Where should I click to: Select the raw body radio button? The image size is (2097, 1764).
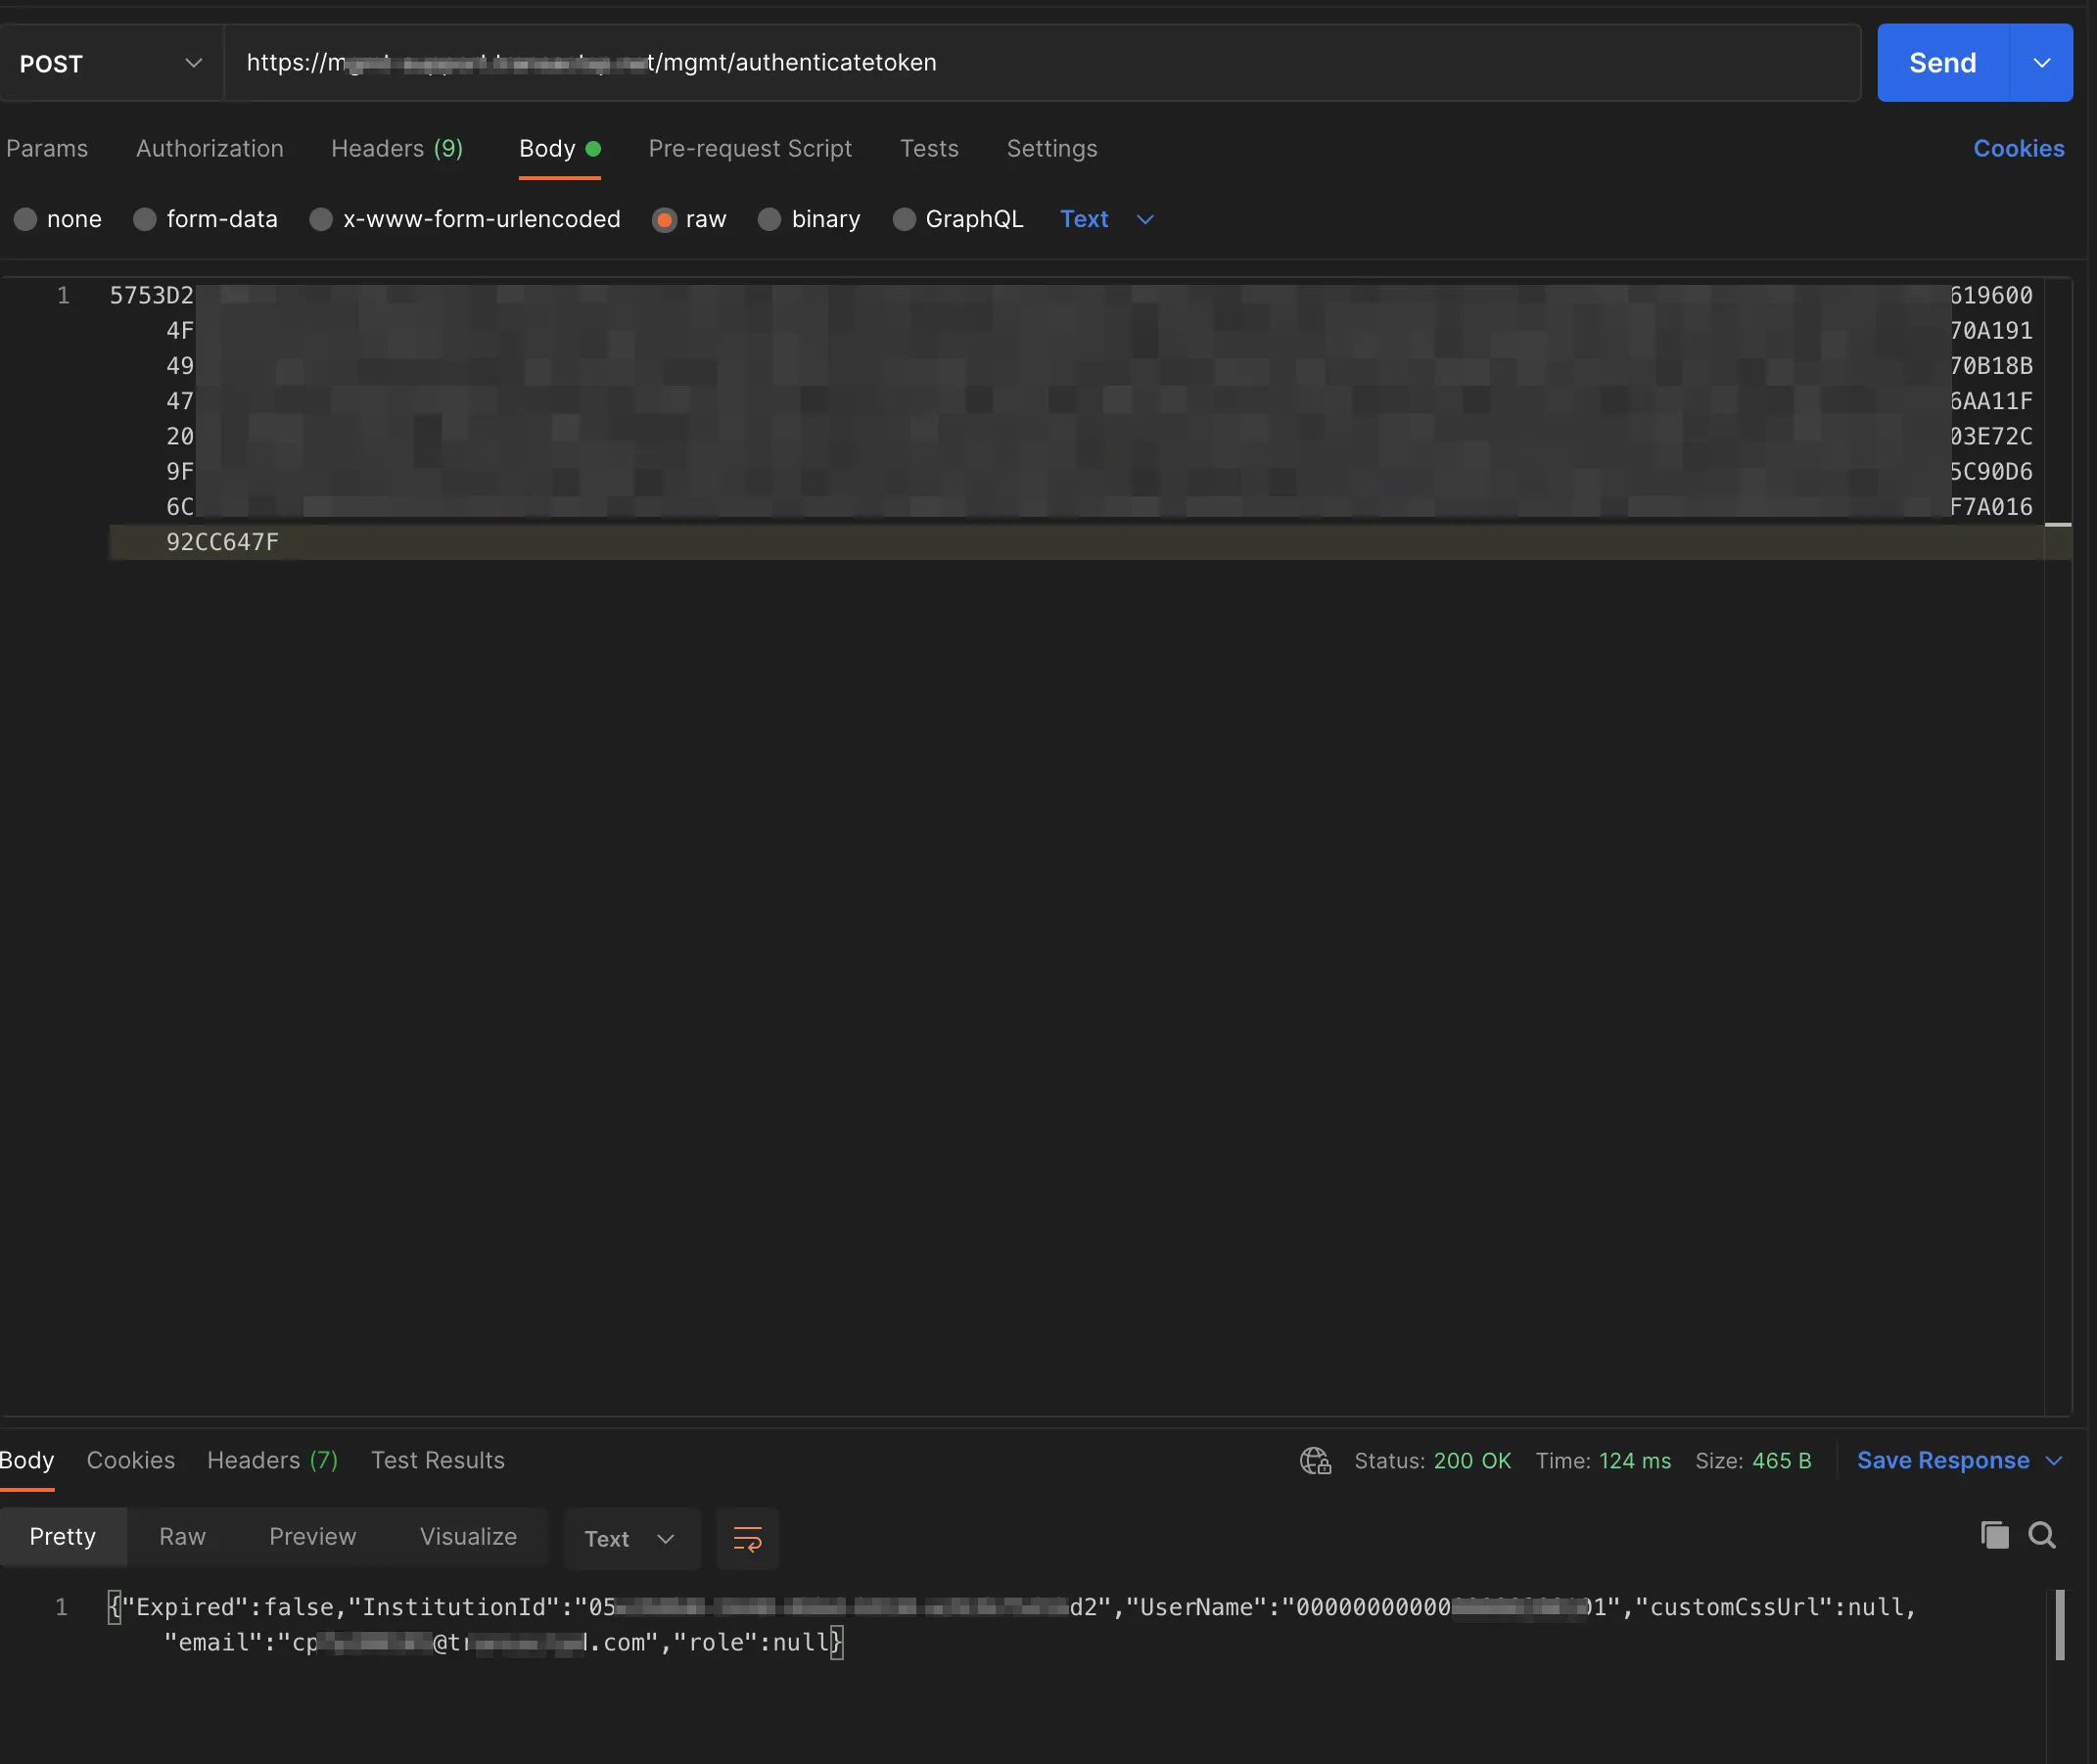pyautogui.click(x=664, y=219)
